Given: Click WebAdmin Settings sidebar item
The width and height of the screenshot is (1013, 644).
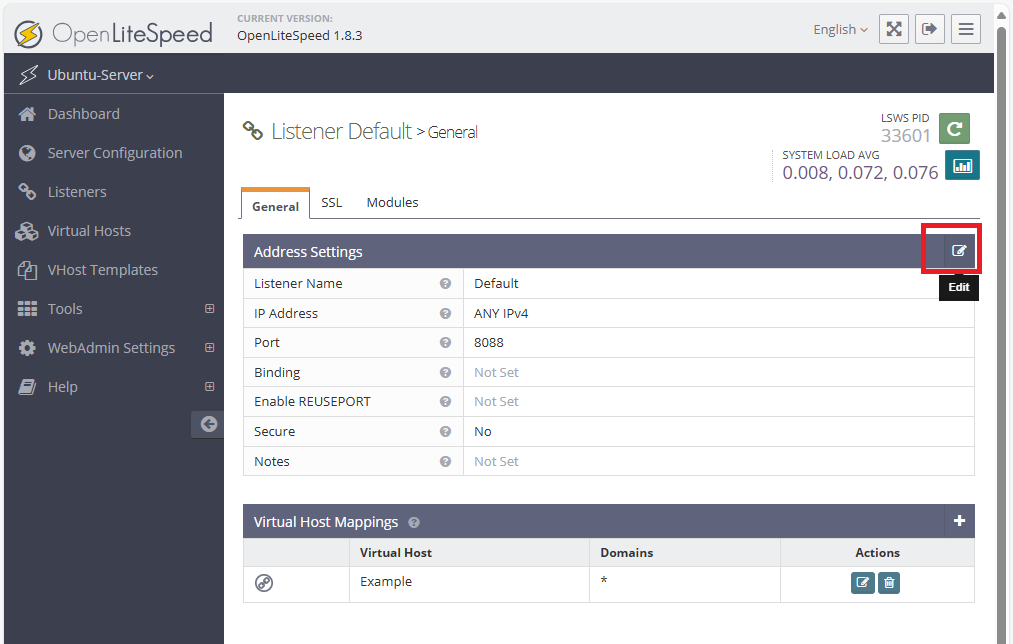Looking at the screenshot, I should (111, 348).
